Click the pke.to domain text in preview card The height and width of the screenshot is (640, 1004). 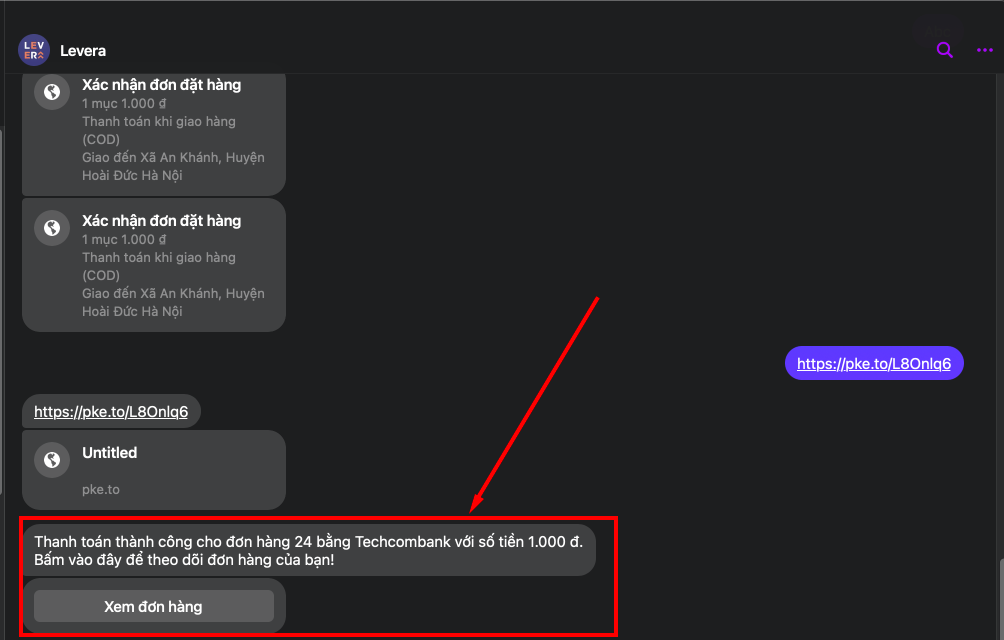click(x=101, y=490)
